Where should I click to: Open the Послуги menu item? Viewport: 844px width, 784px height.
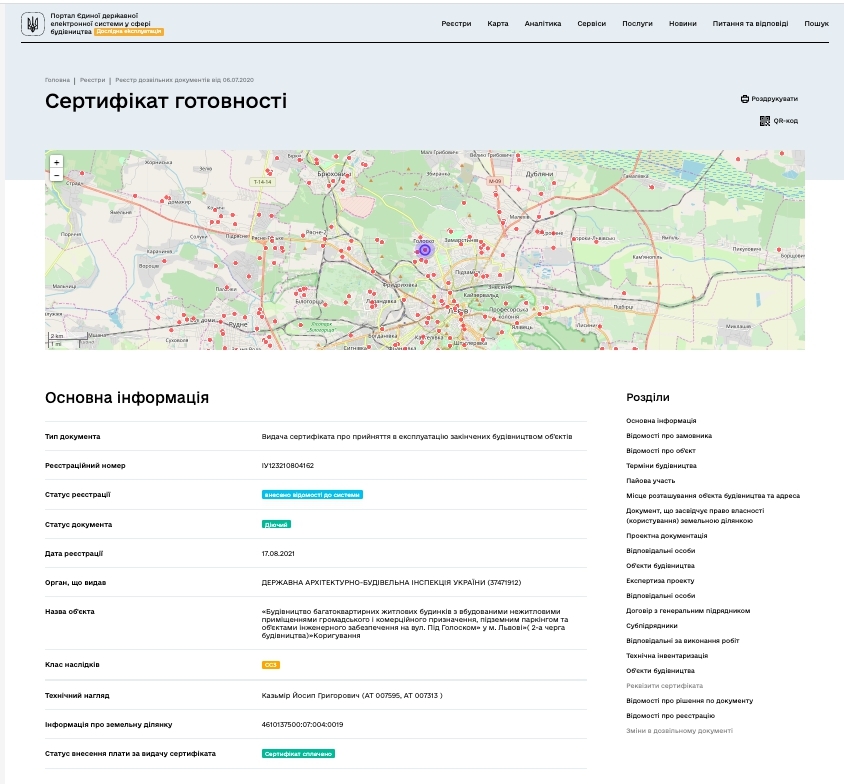[637, 24]
